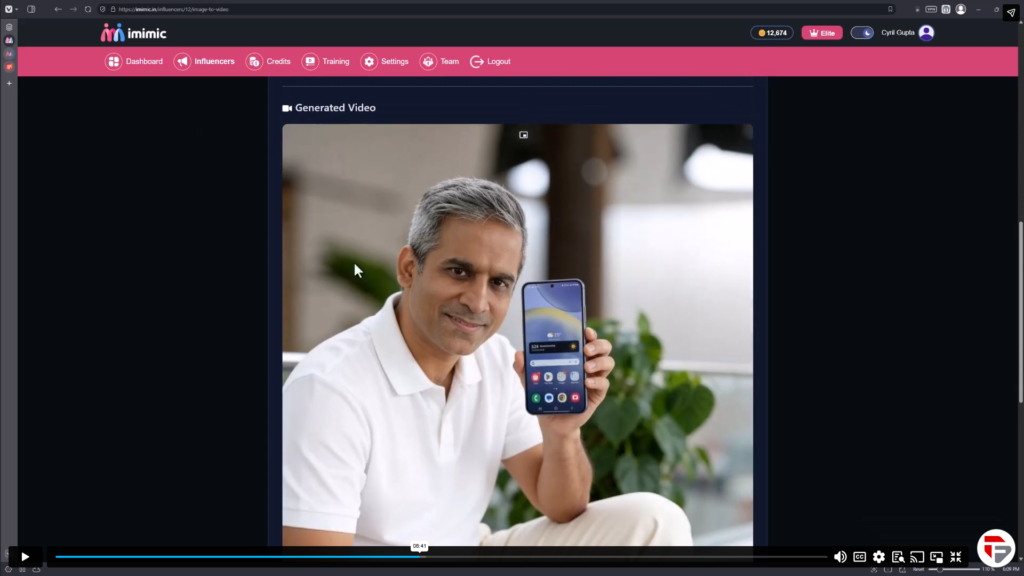Open the Team page
This screenshot has width=1024, height=576.
click(x=440, y=62)
